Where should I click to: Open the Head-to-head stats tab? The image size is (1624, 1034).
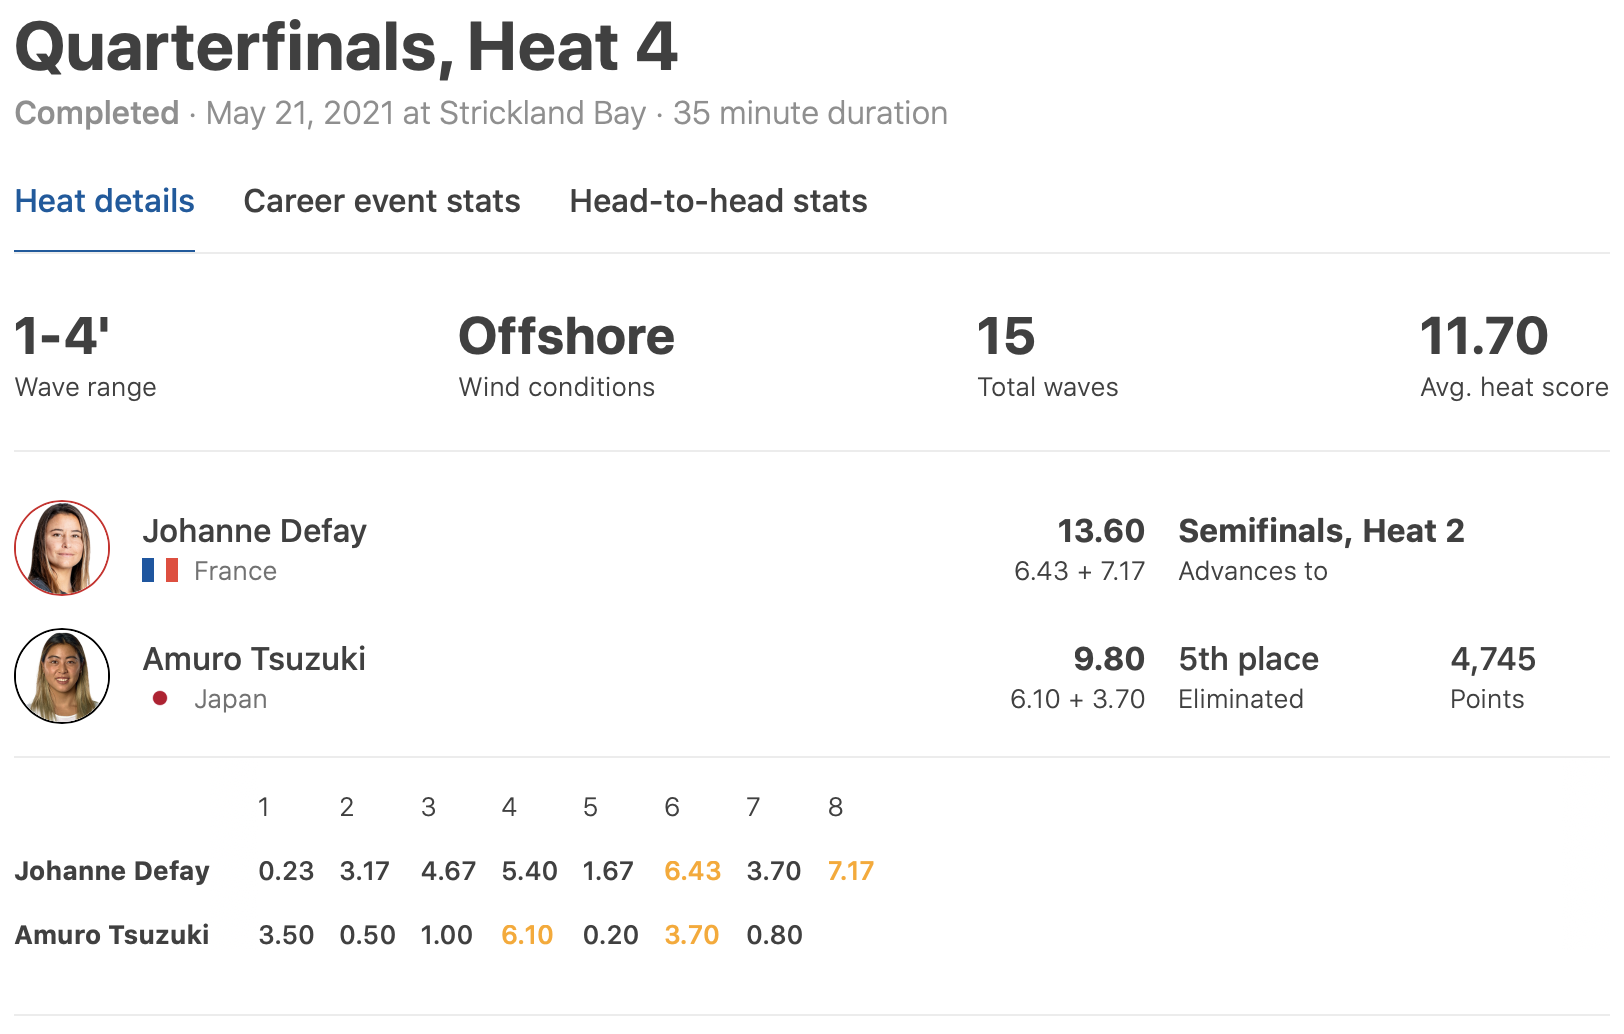718,202
